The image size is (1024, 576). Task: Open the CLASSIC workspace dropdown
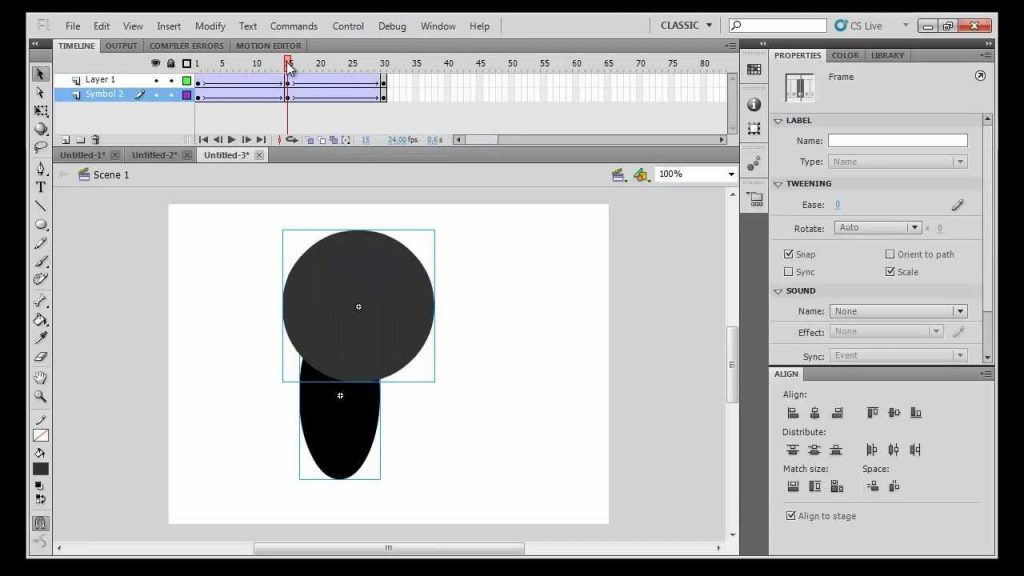(x=686, y=25)
